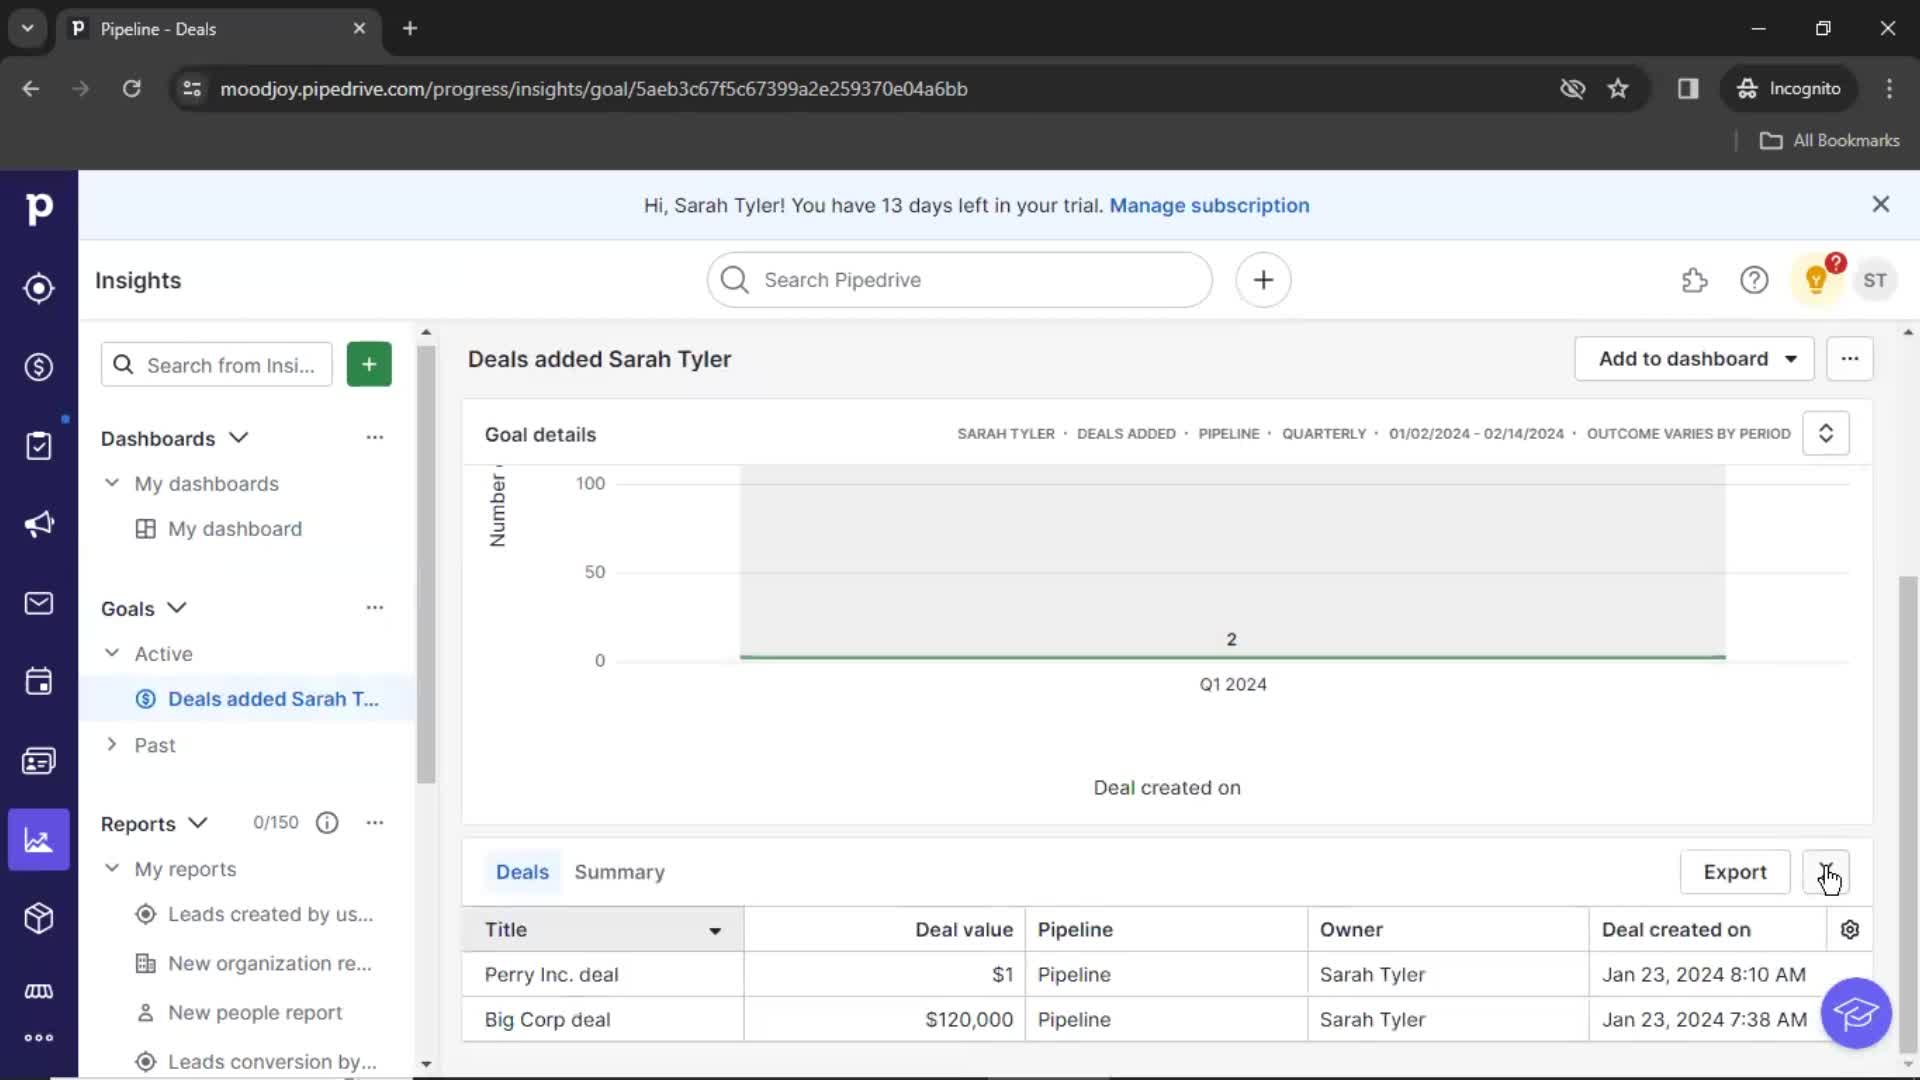
Task: Click the settings gear icon on deals table
Action: tap(1849, 930)
